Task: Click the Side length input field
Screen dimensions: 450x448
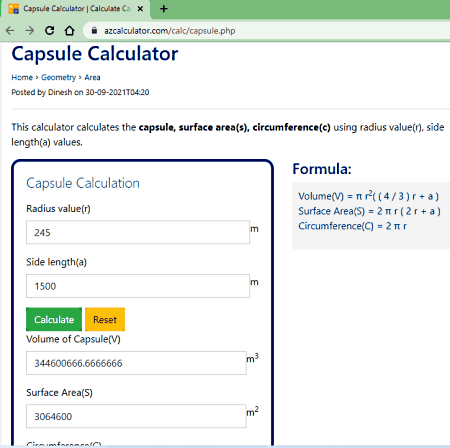Action: [138, 286]
